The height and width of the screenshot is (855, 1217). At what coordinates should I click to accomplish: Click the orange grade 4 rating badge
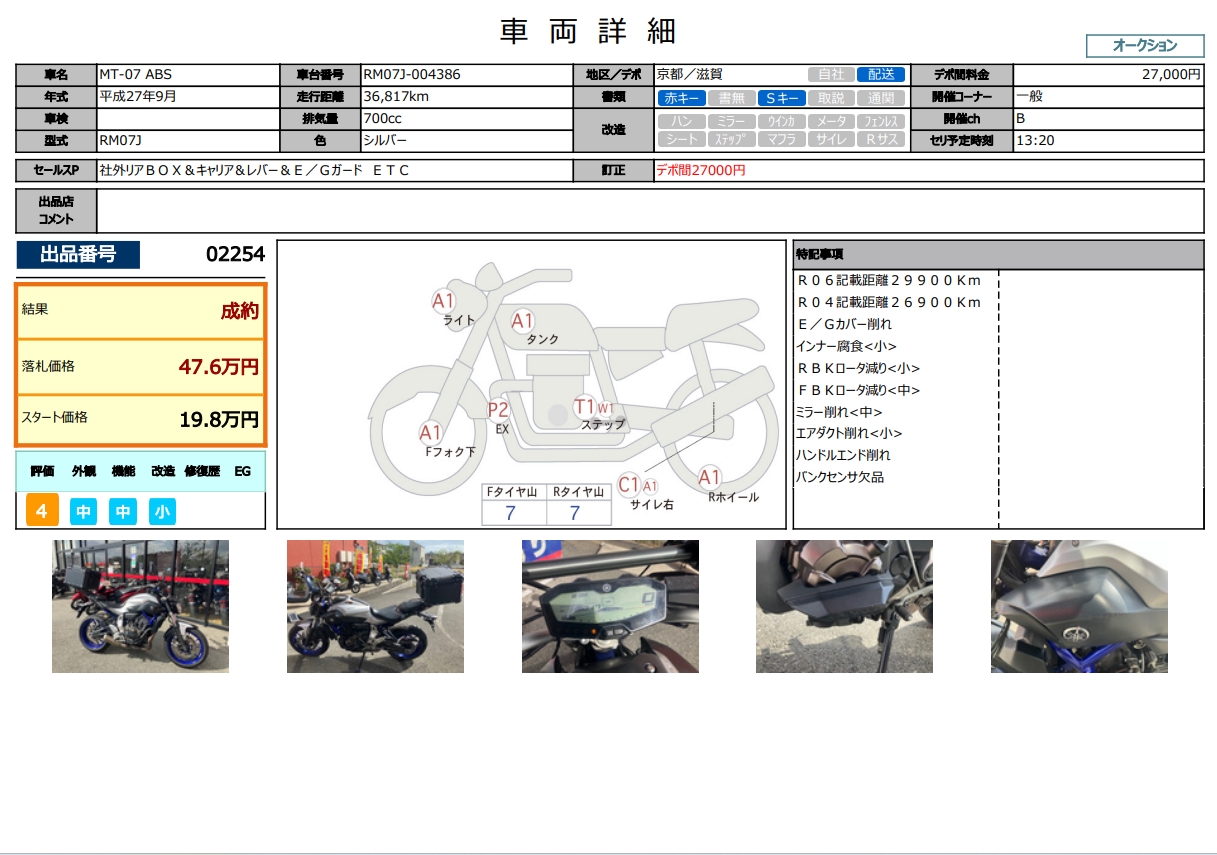(41, 512)
